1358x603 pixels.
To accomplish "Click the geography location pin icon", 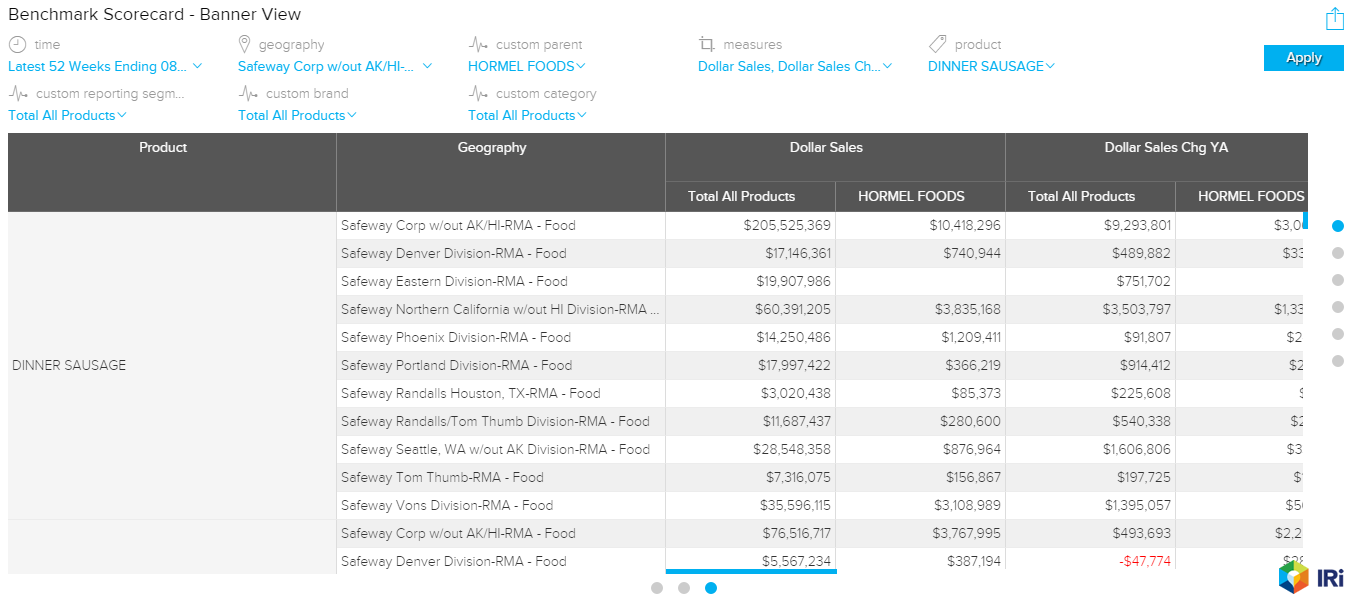I will [x=244, y=44].
